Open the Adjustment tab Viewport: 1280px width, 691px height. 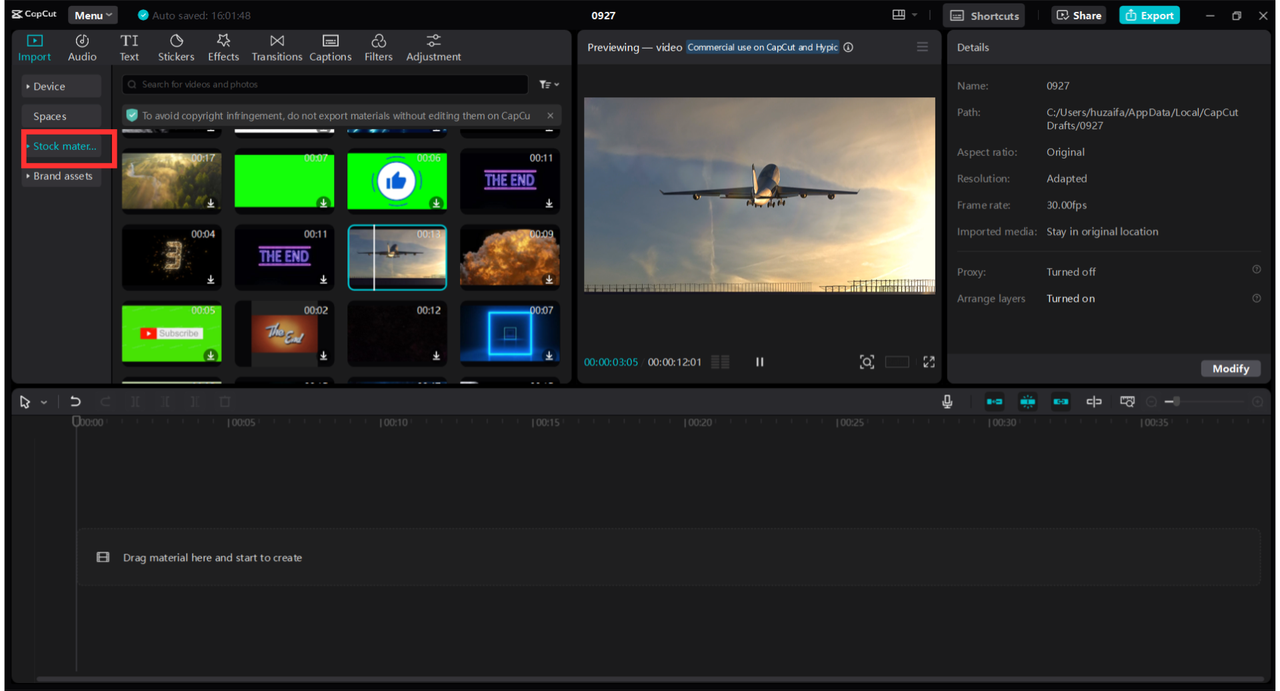(x=433, y=47)
